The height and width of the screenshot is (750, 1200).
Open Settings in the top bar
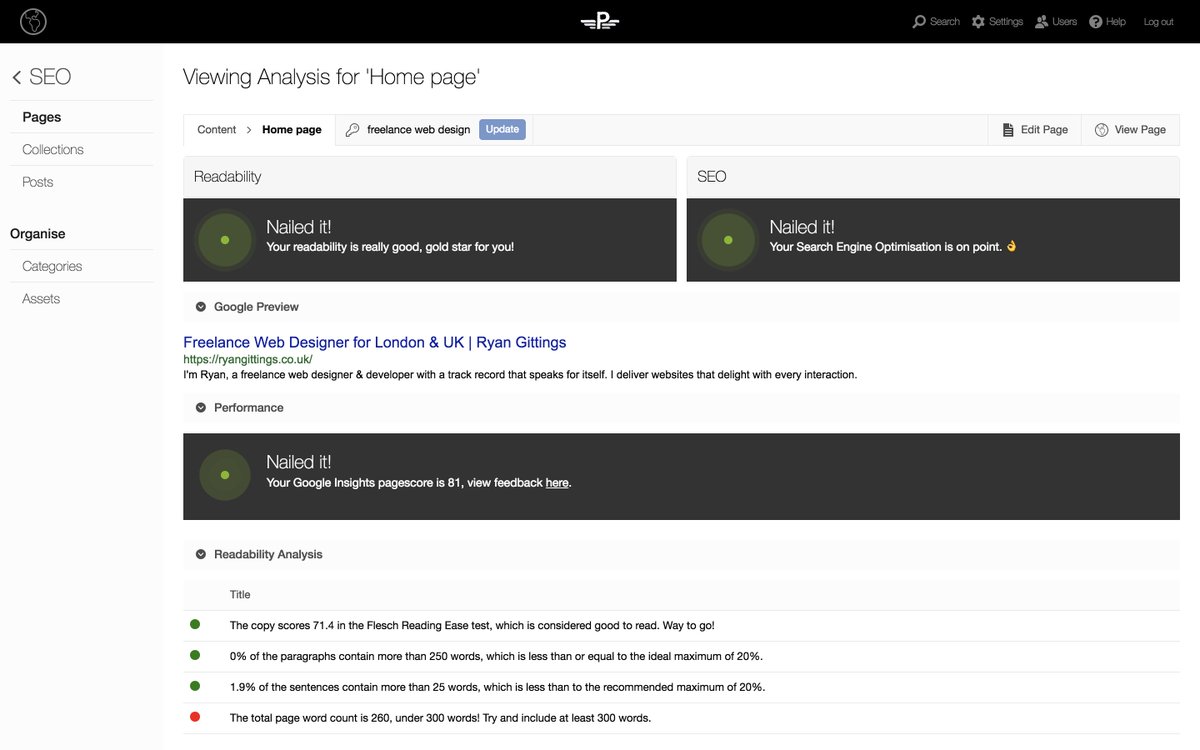997,21
